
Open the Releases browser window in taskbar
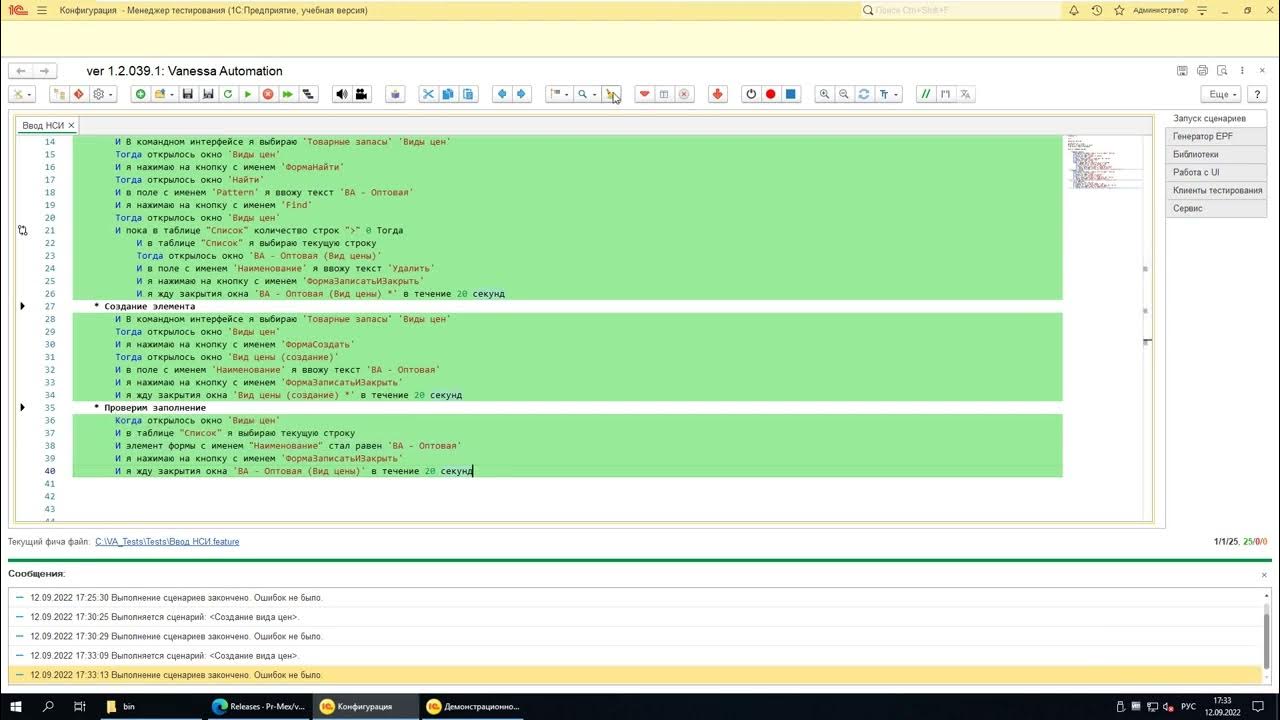click(260, 706)
